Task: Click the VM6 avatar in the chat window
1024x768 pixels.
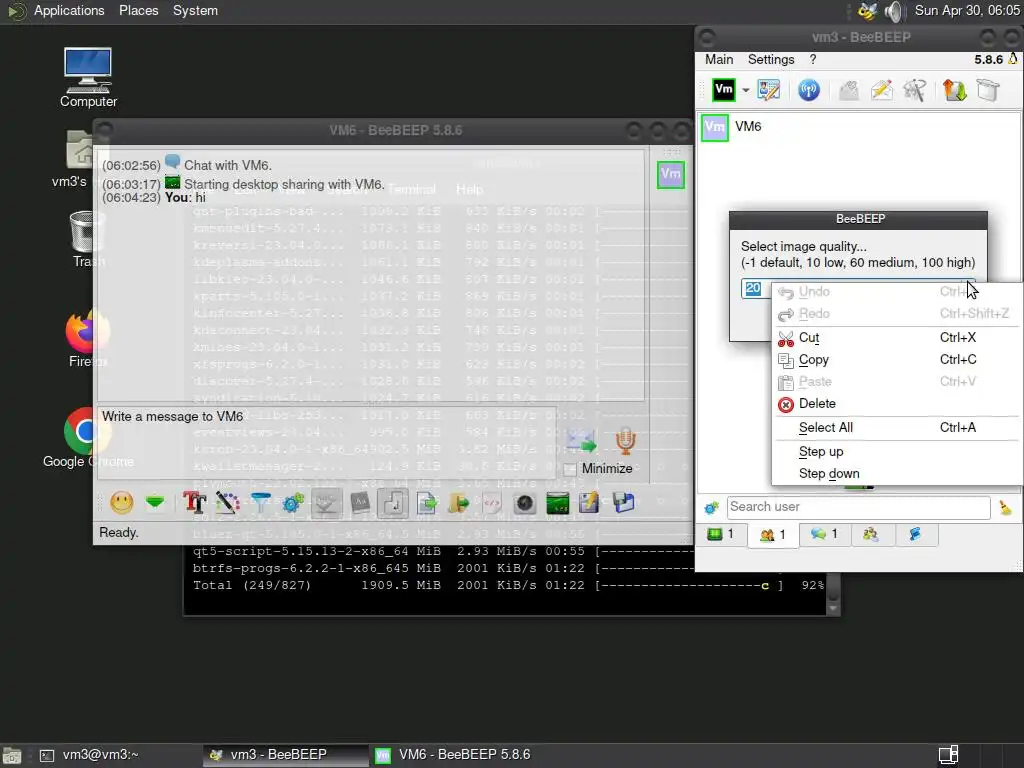Action: coord(671,174)
